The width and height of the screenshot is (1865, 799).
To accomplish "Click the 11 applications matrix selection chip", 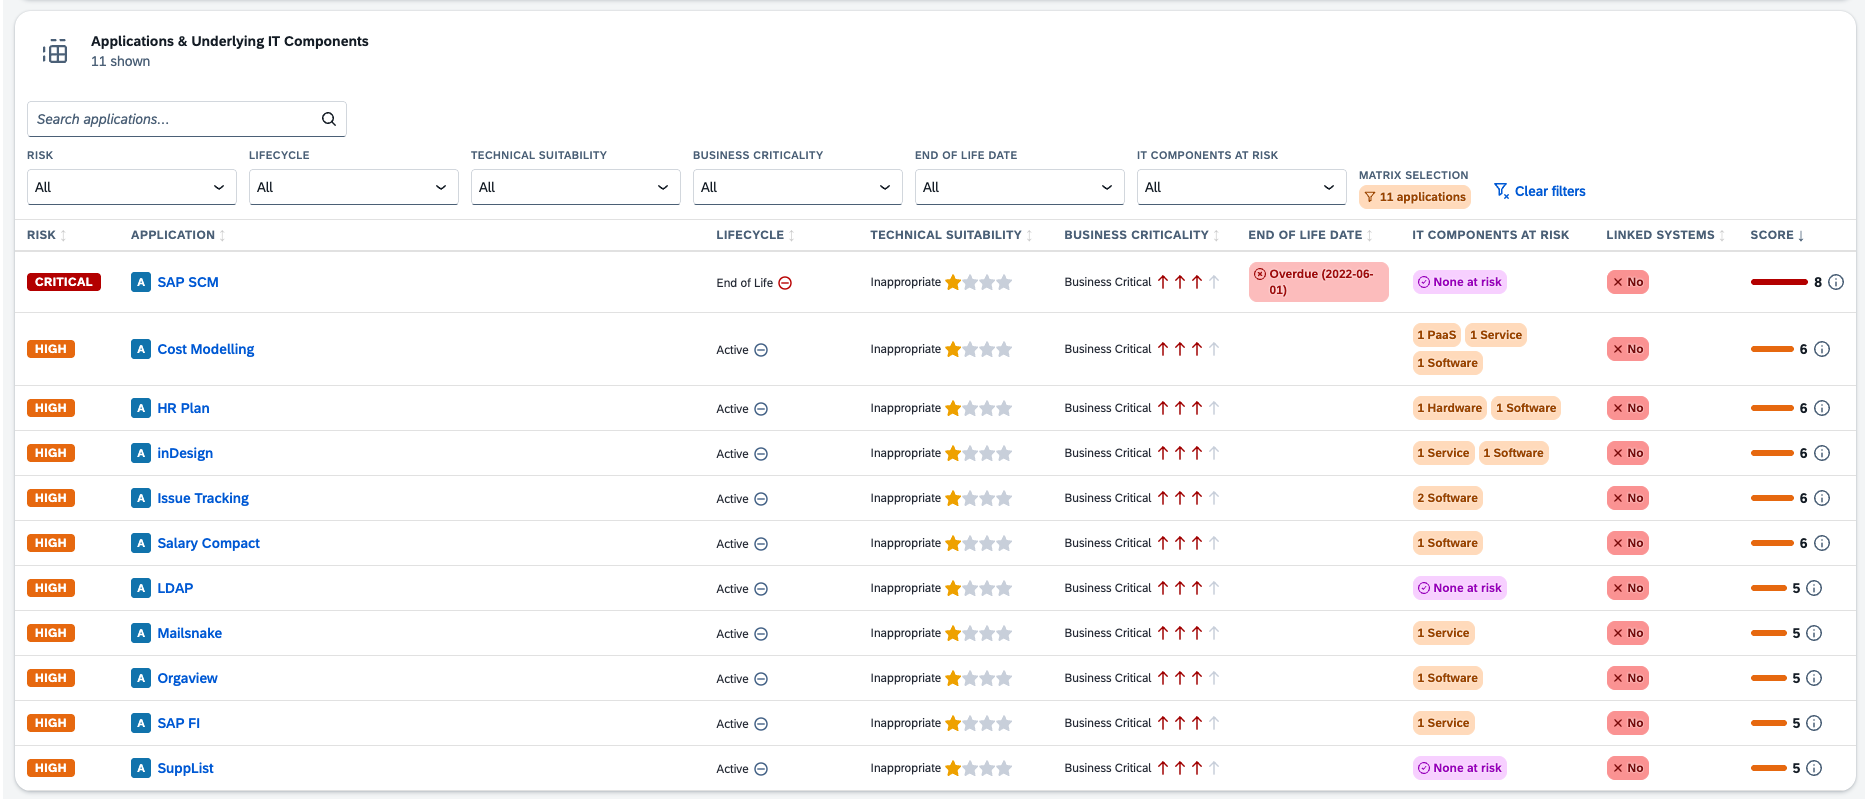I will [x=1415, y=197].
